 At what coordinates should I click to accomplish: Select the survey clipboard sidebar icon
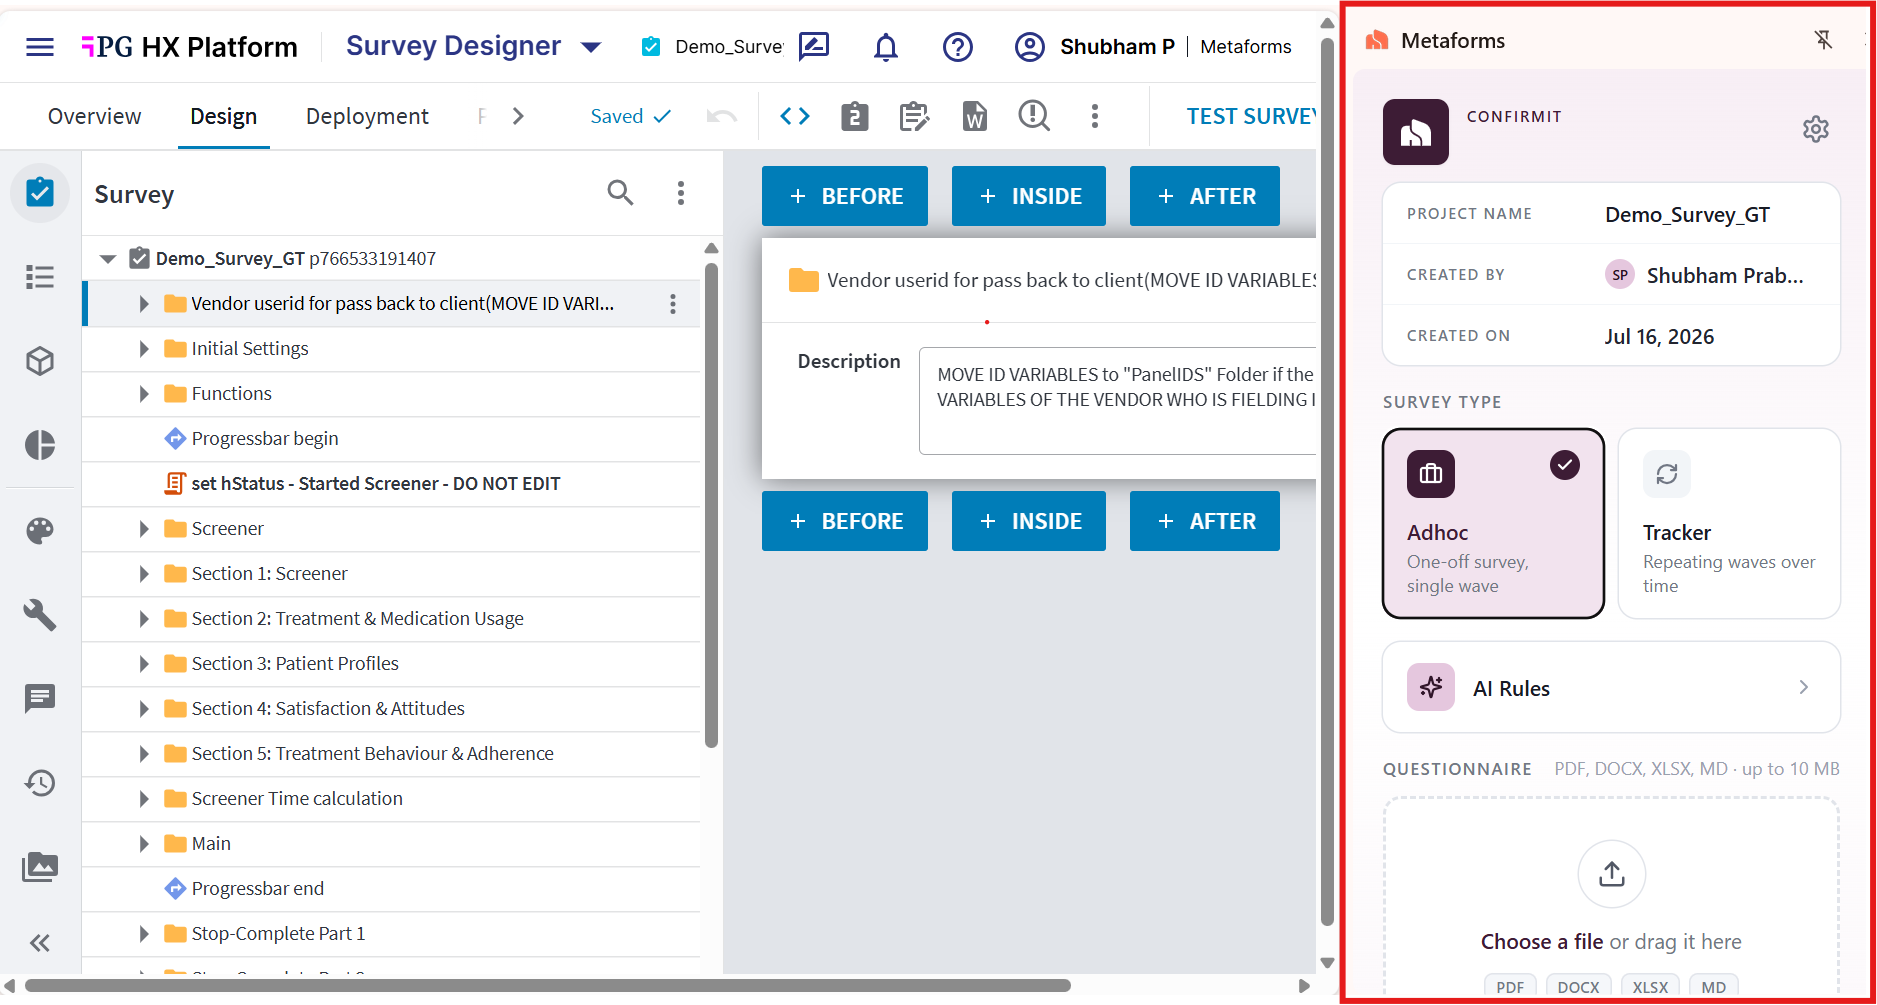(x=40, y=192)
